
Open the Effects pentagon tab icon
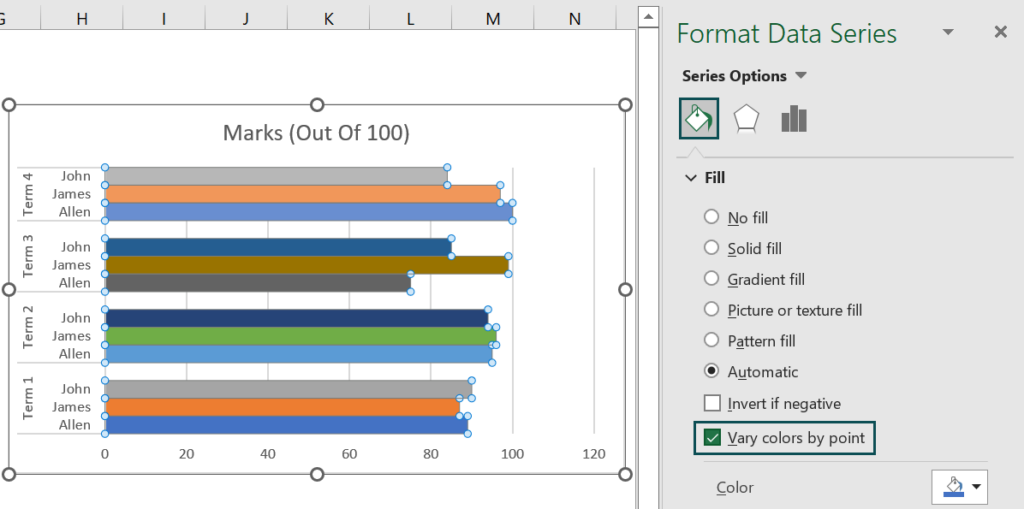pos(746,119)
